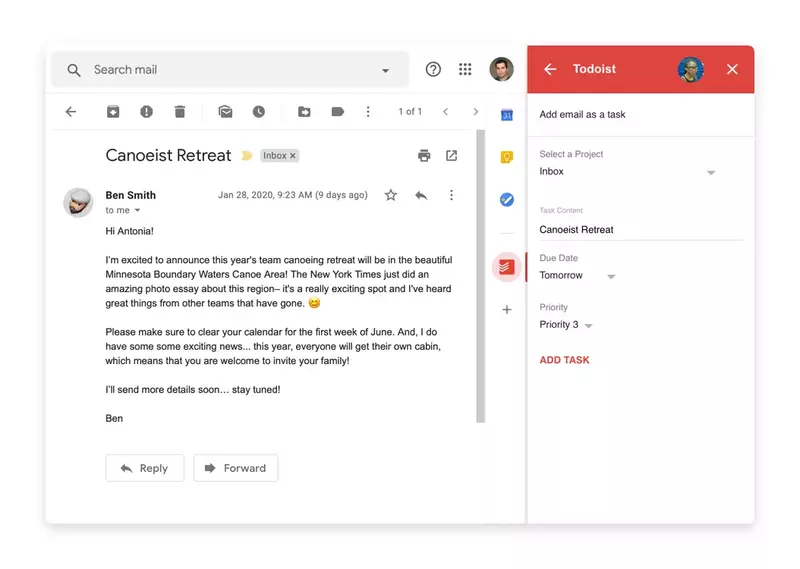Print the whole conversation
800x569 pixels.
[x=424, y=156]
